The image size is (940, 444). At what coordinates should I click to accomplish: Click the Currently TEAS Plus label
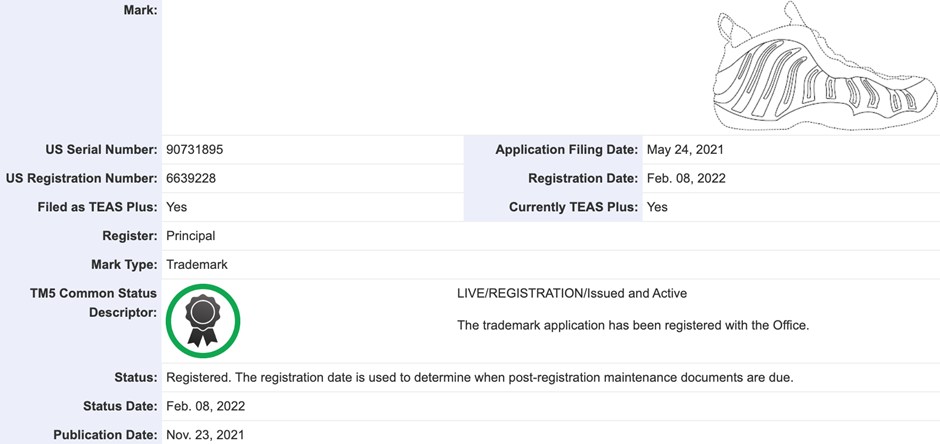click(x=574, y=207)
